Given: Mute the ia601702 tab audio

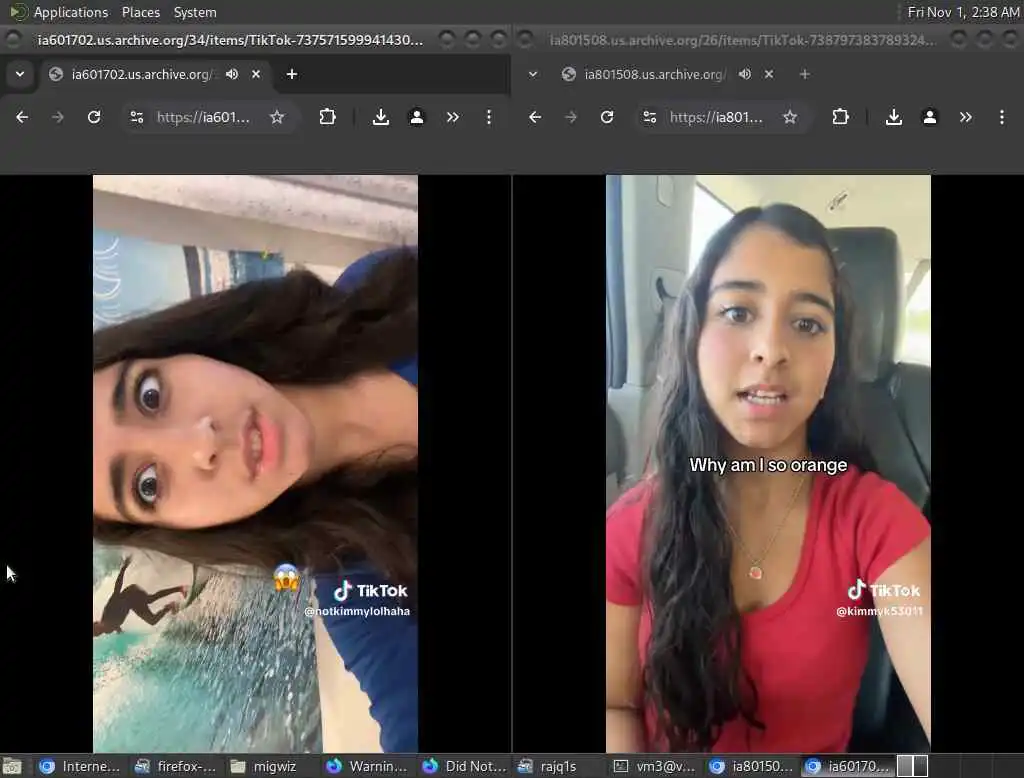Looking at the screenshot, I should (232, 74).
